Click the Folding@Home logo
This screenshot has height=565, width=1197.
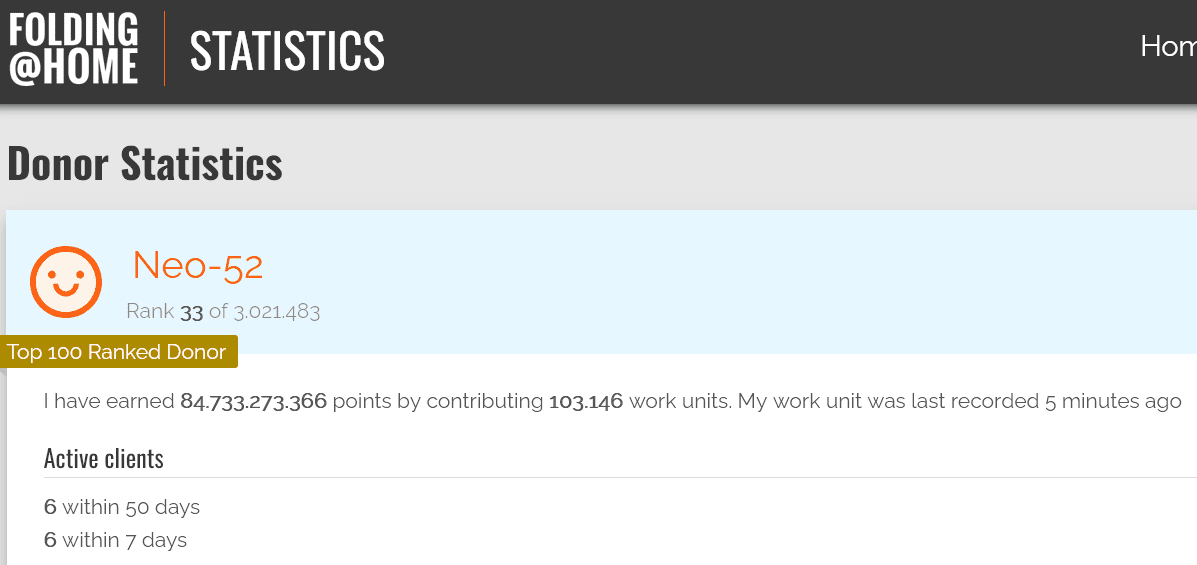74,48
